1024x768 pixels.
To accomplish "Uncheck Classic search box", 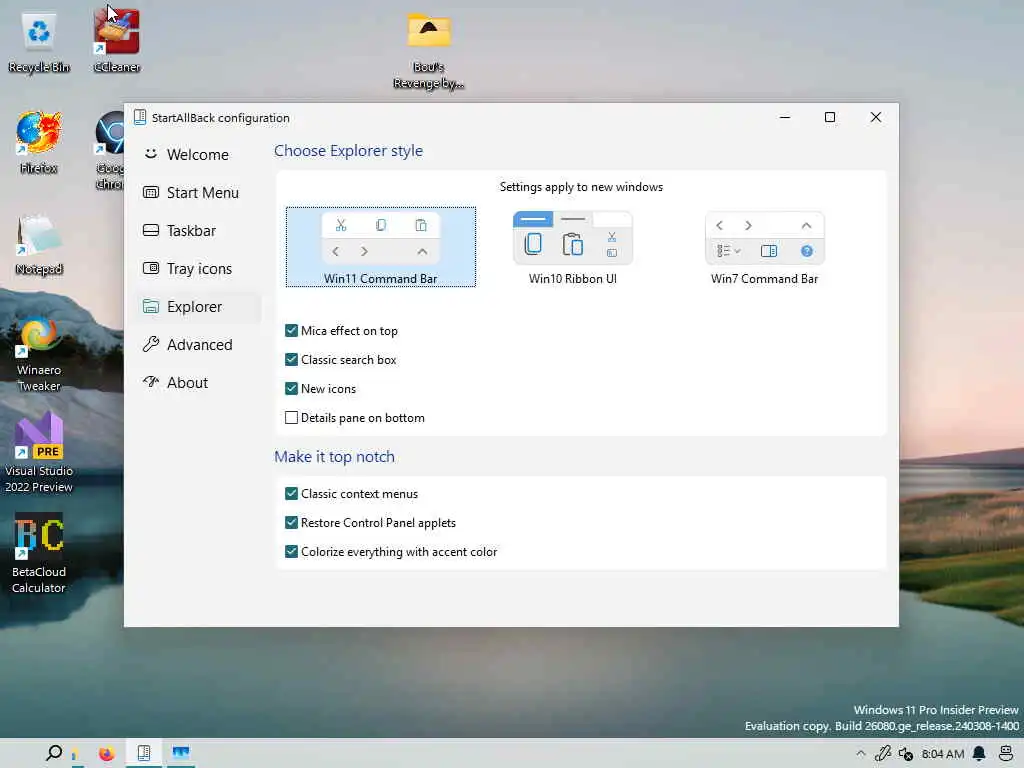I will (x=291, y=359).
